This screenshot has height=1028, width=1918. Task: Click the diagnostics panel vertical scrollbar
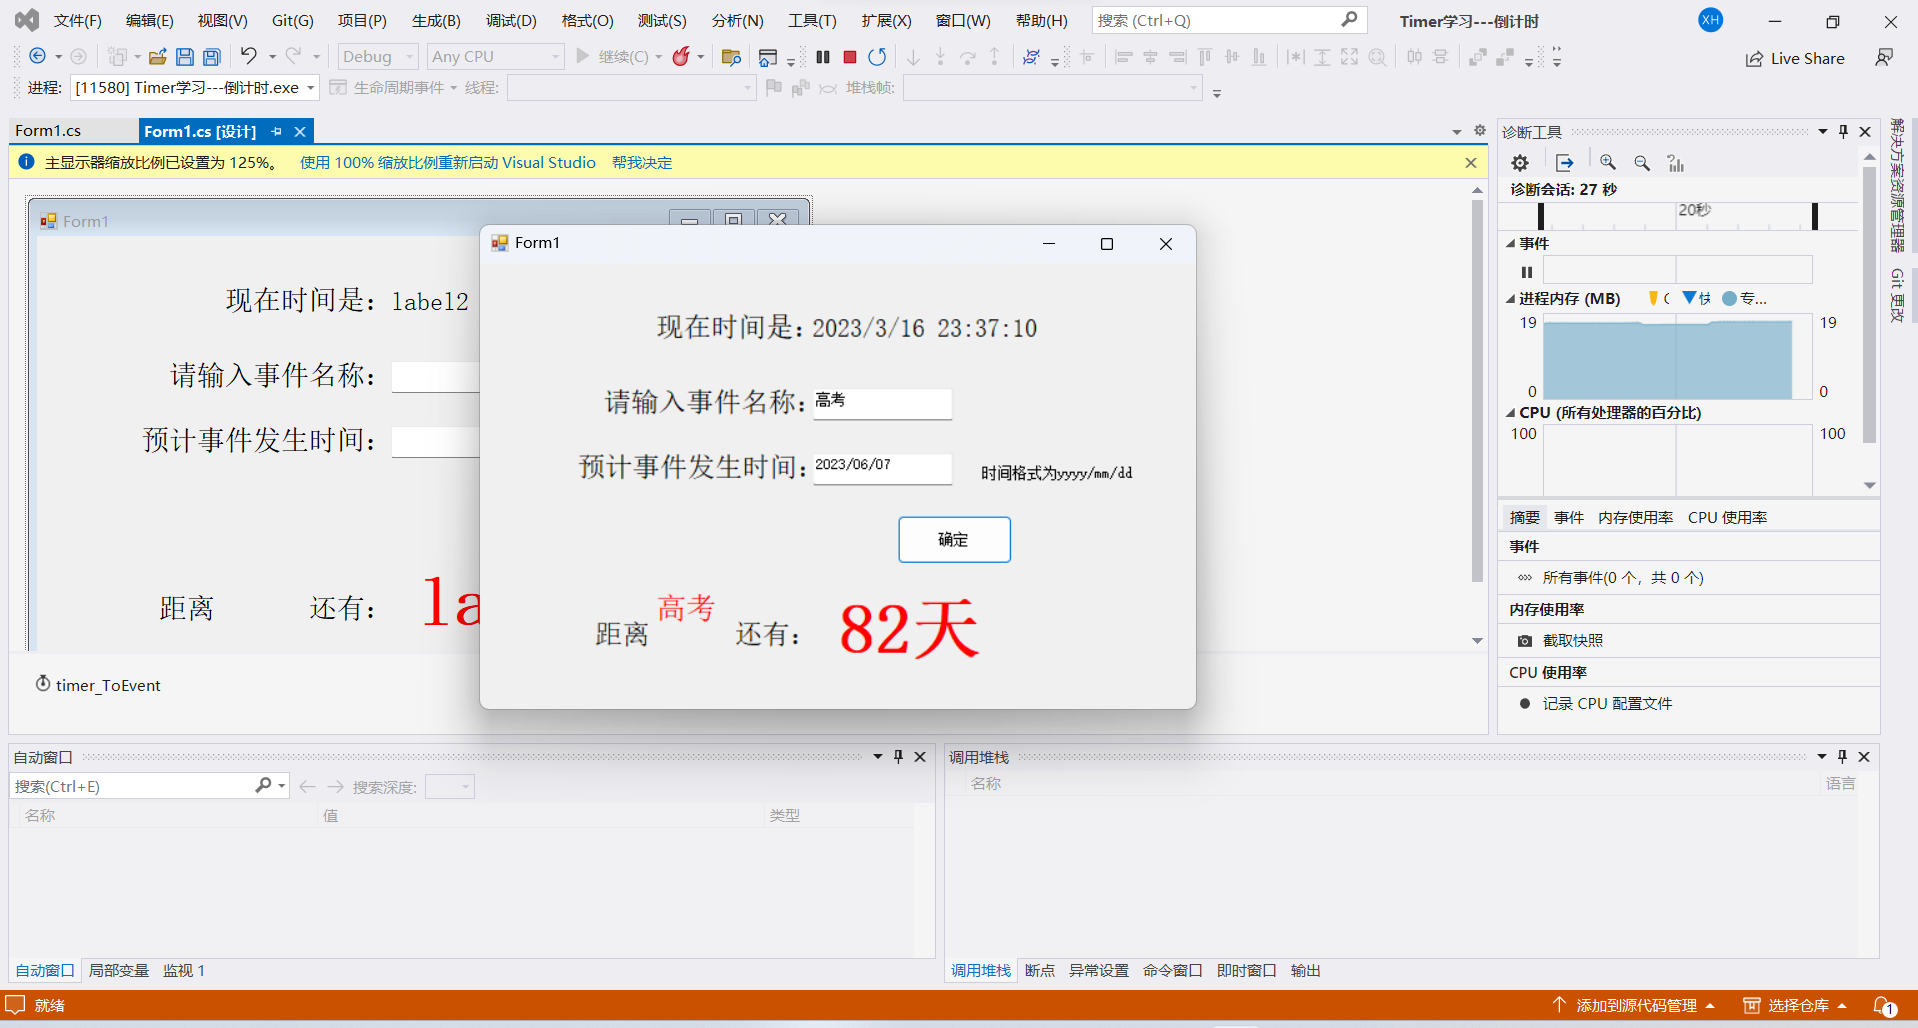1869,305
